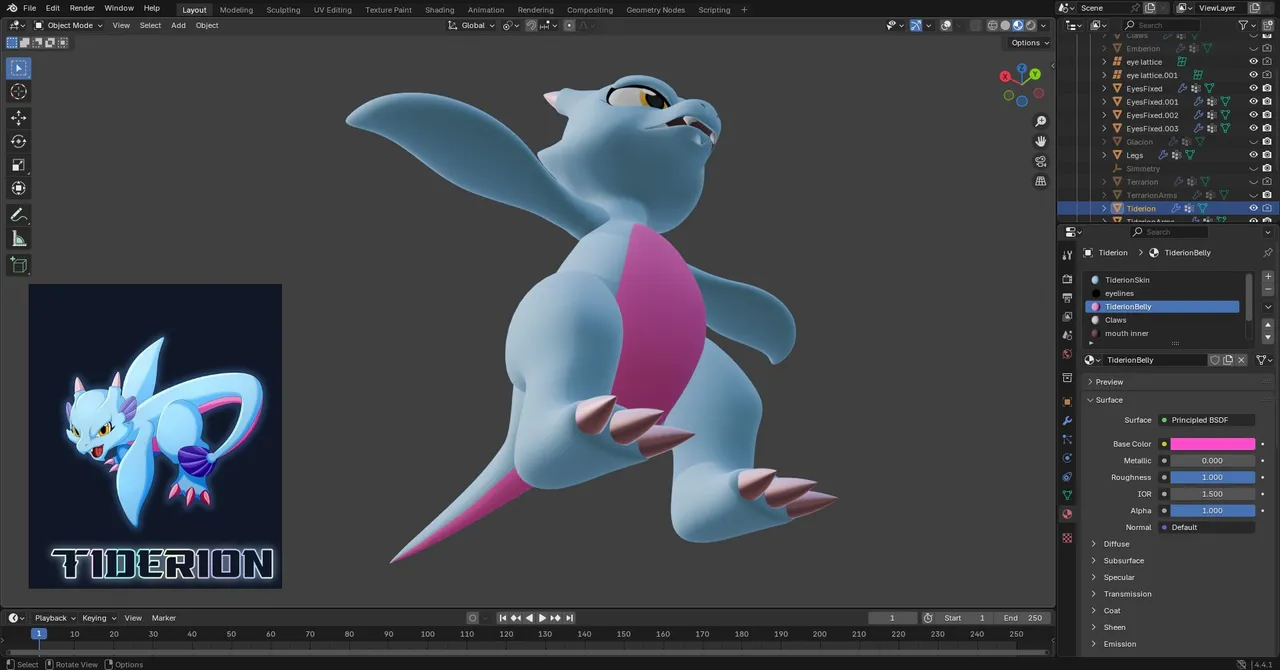Open the Material properties tab
This screenshot has width=1280, height=670.
click(x=1067, y=514)
